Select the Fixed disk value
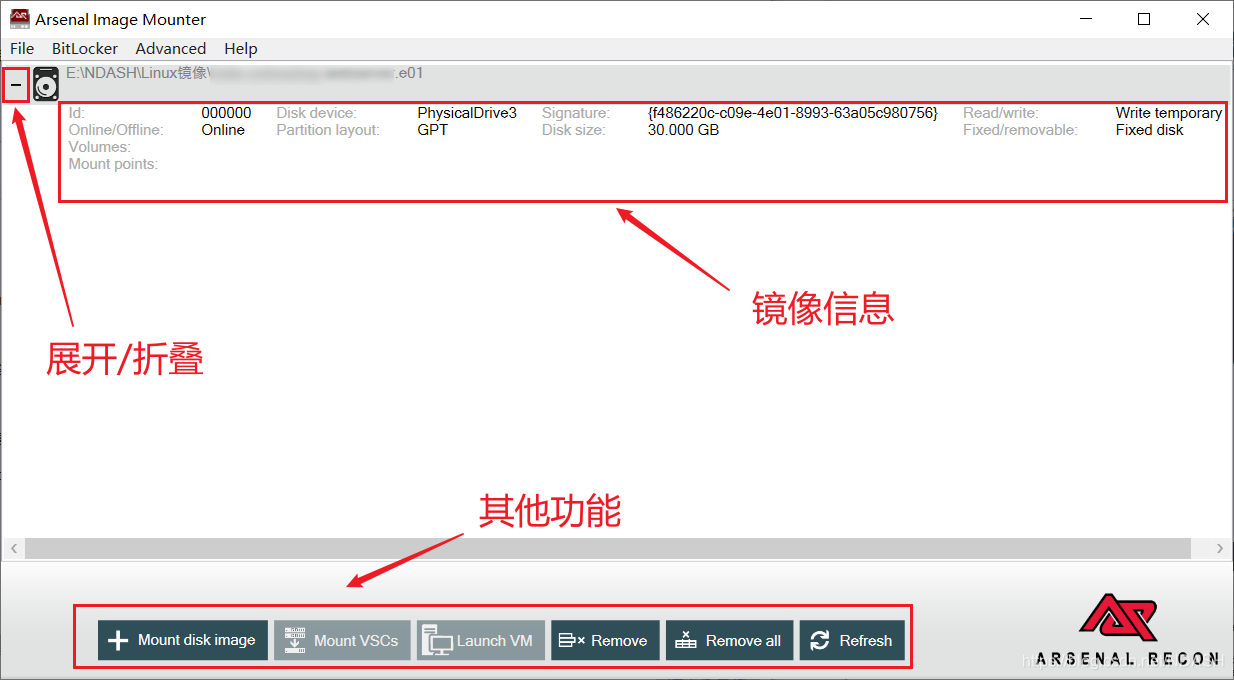This screenshot has width=1234, height=680. 1149,130
